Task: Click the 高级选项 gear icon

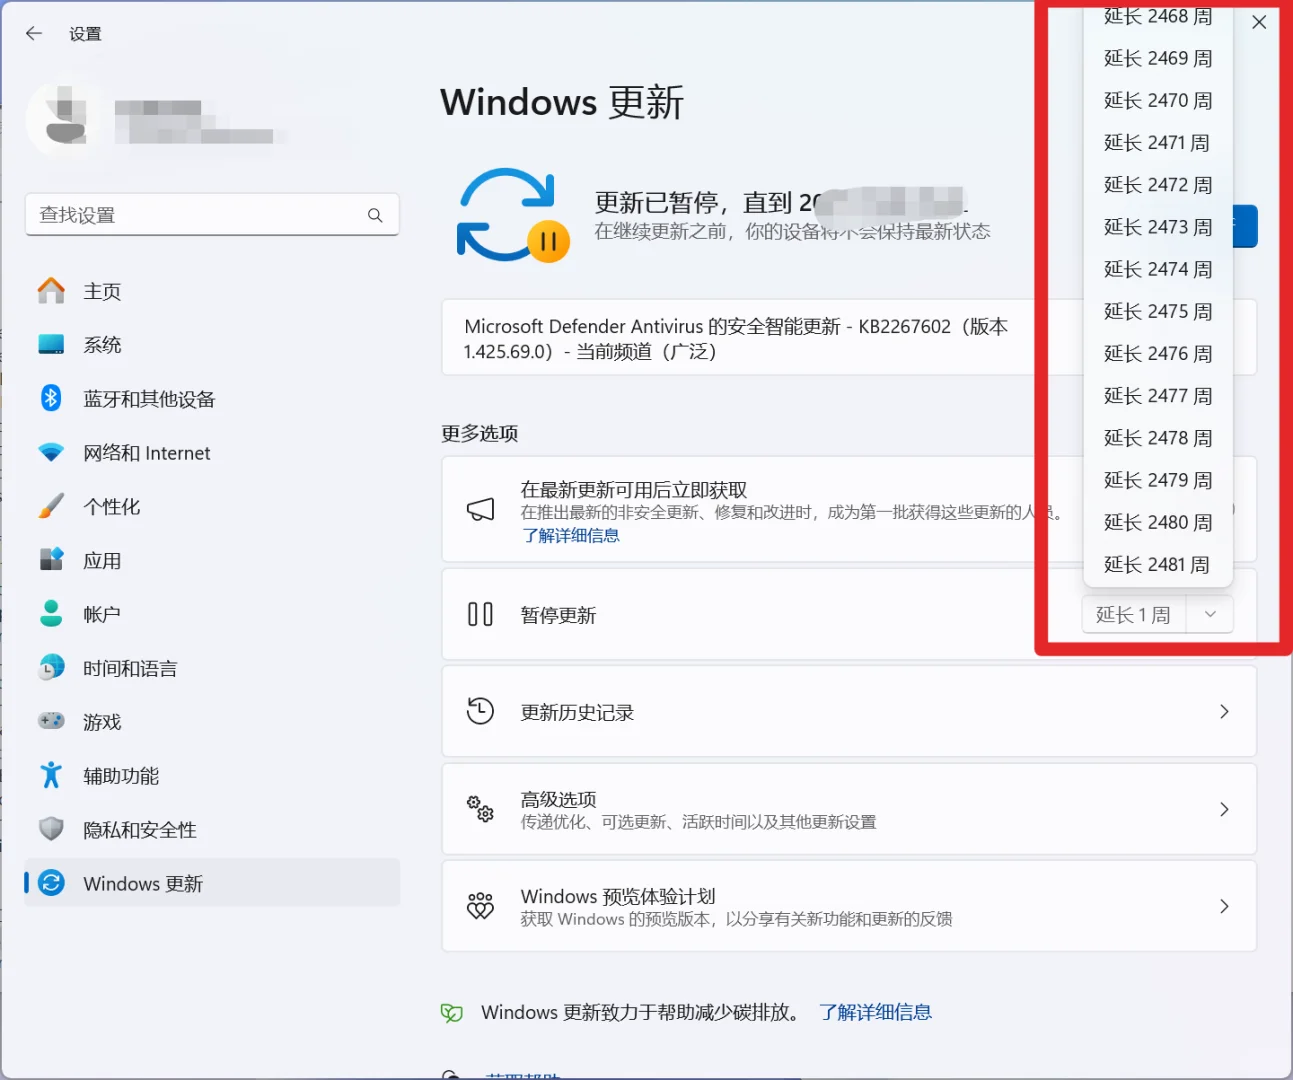Action: click(x=480, y=809)
